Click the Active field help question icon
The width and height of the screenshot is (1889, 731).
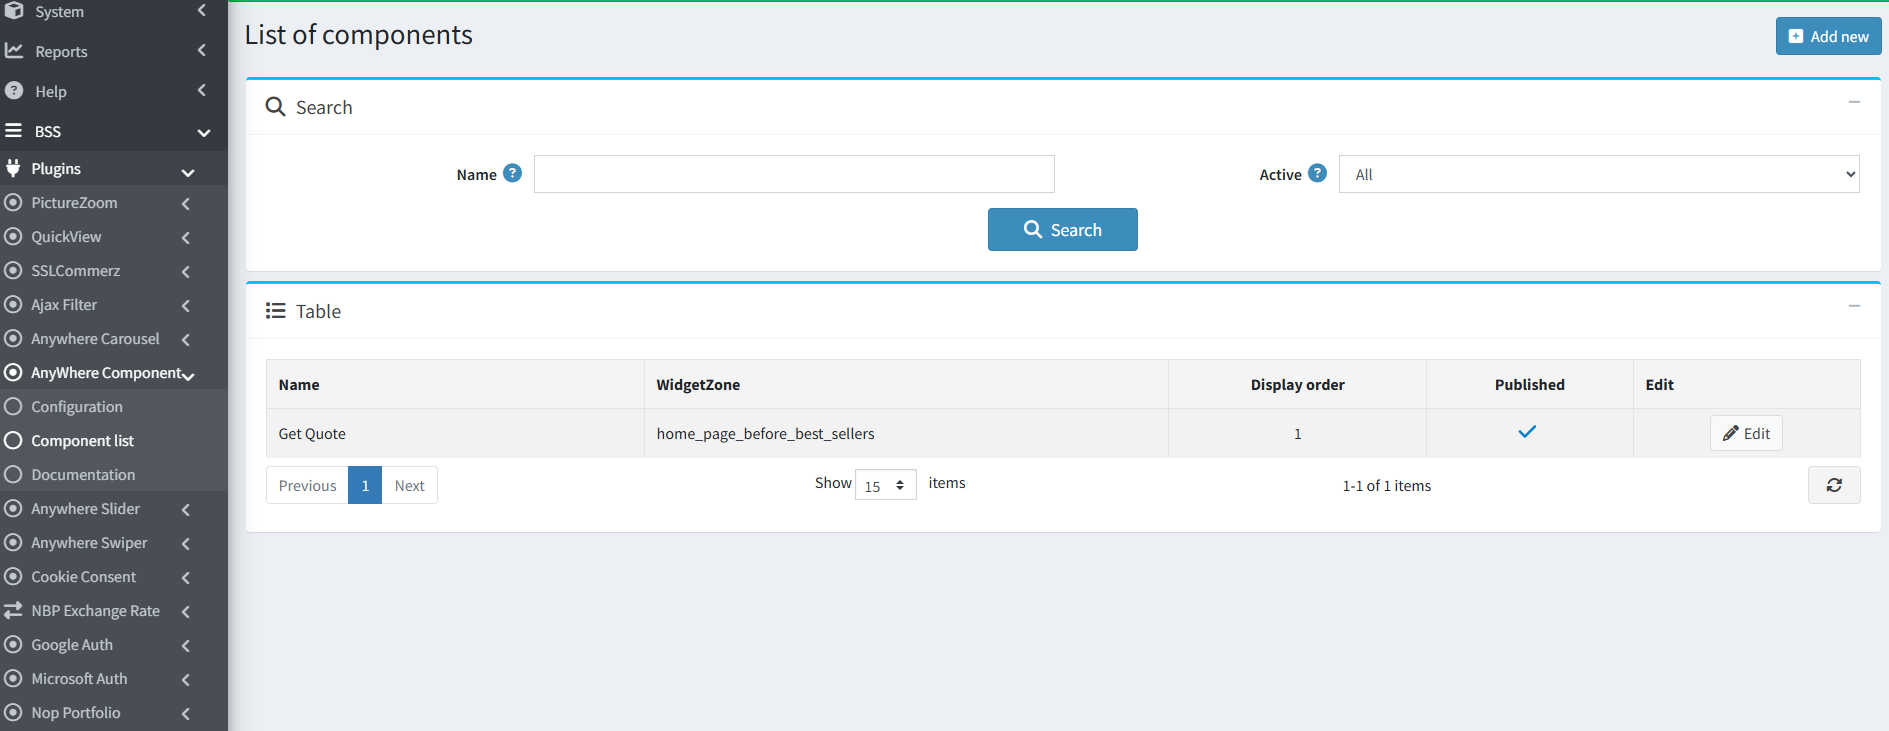pyautogui.click(x=1317, y=173)
